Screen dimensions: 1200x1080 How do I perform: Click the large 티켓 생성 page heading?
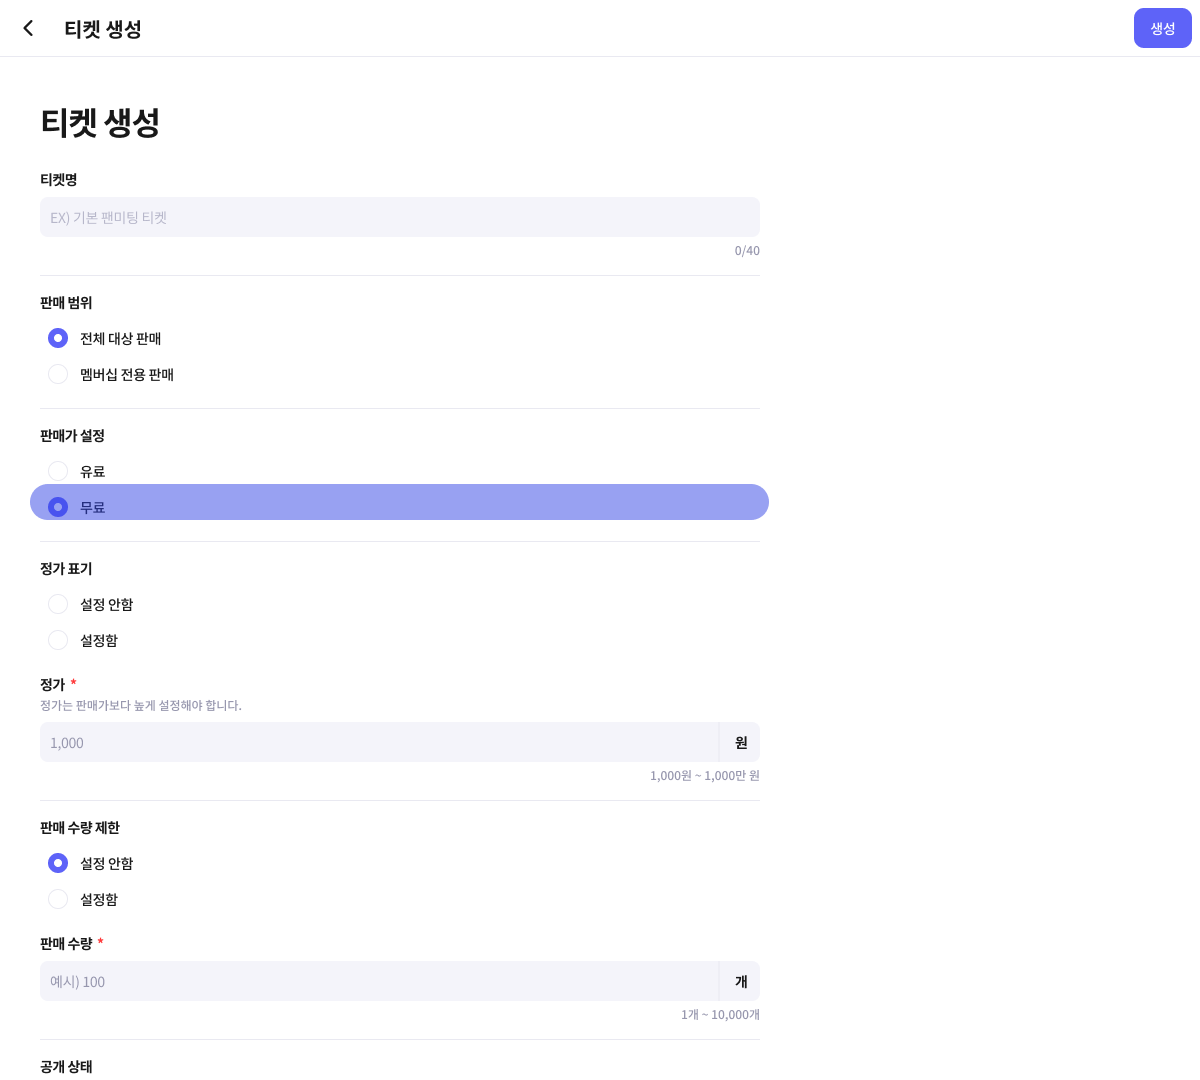pos(100,122)
